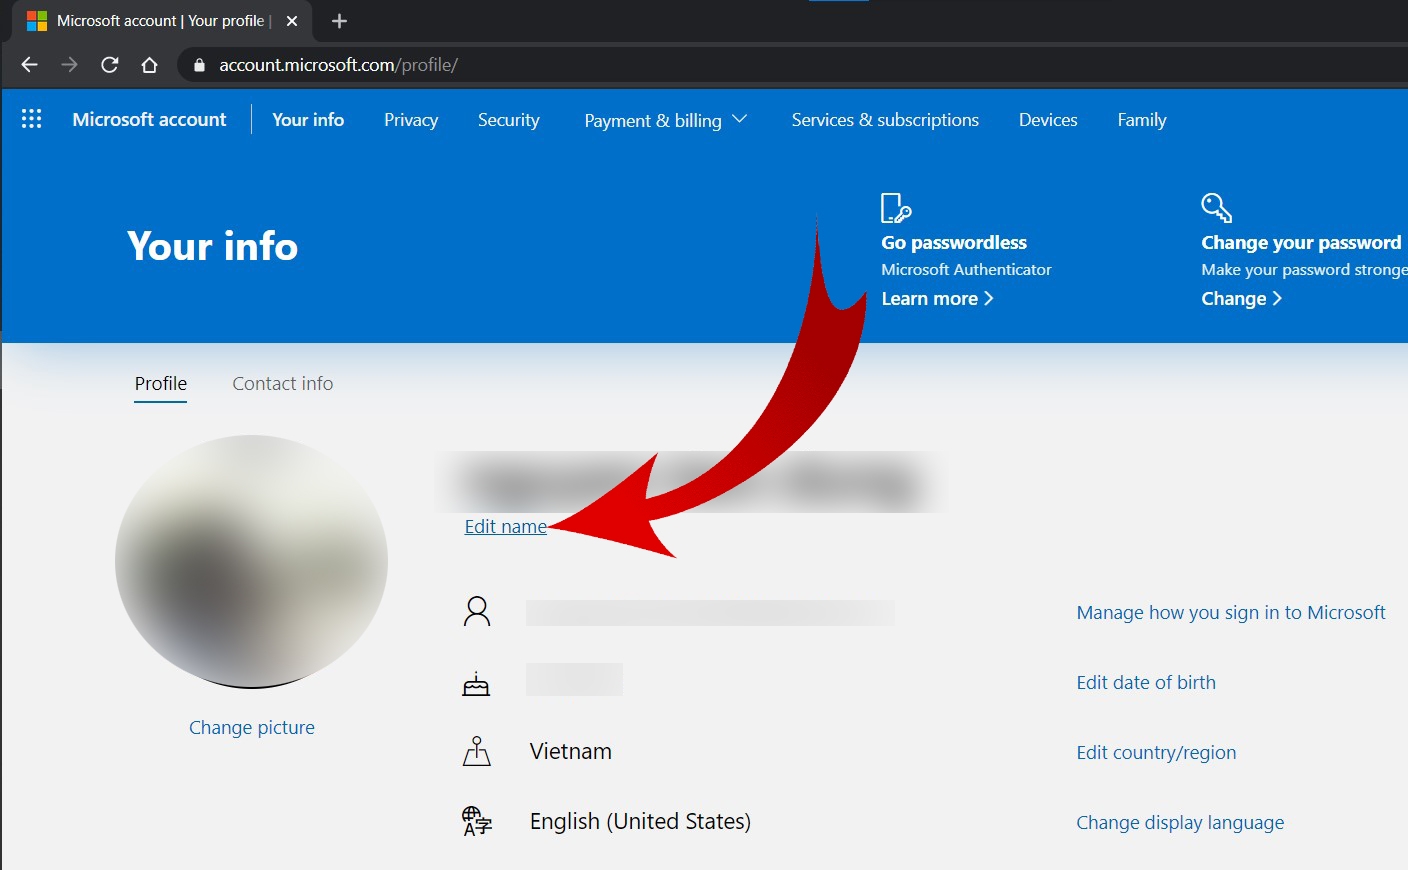The height and width of the screenshot is (870, 1408).
Task: Switch to the Contact info tab
Action: click(x=283, y=384)
